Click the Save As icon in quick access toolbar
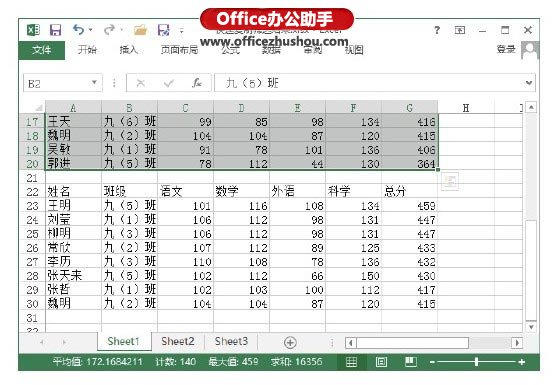 [164, 30]
